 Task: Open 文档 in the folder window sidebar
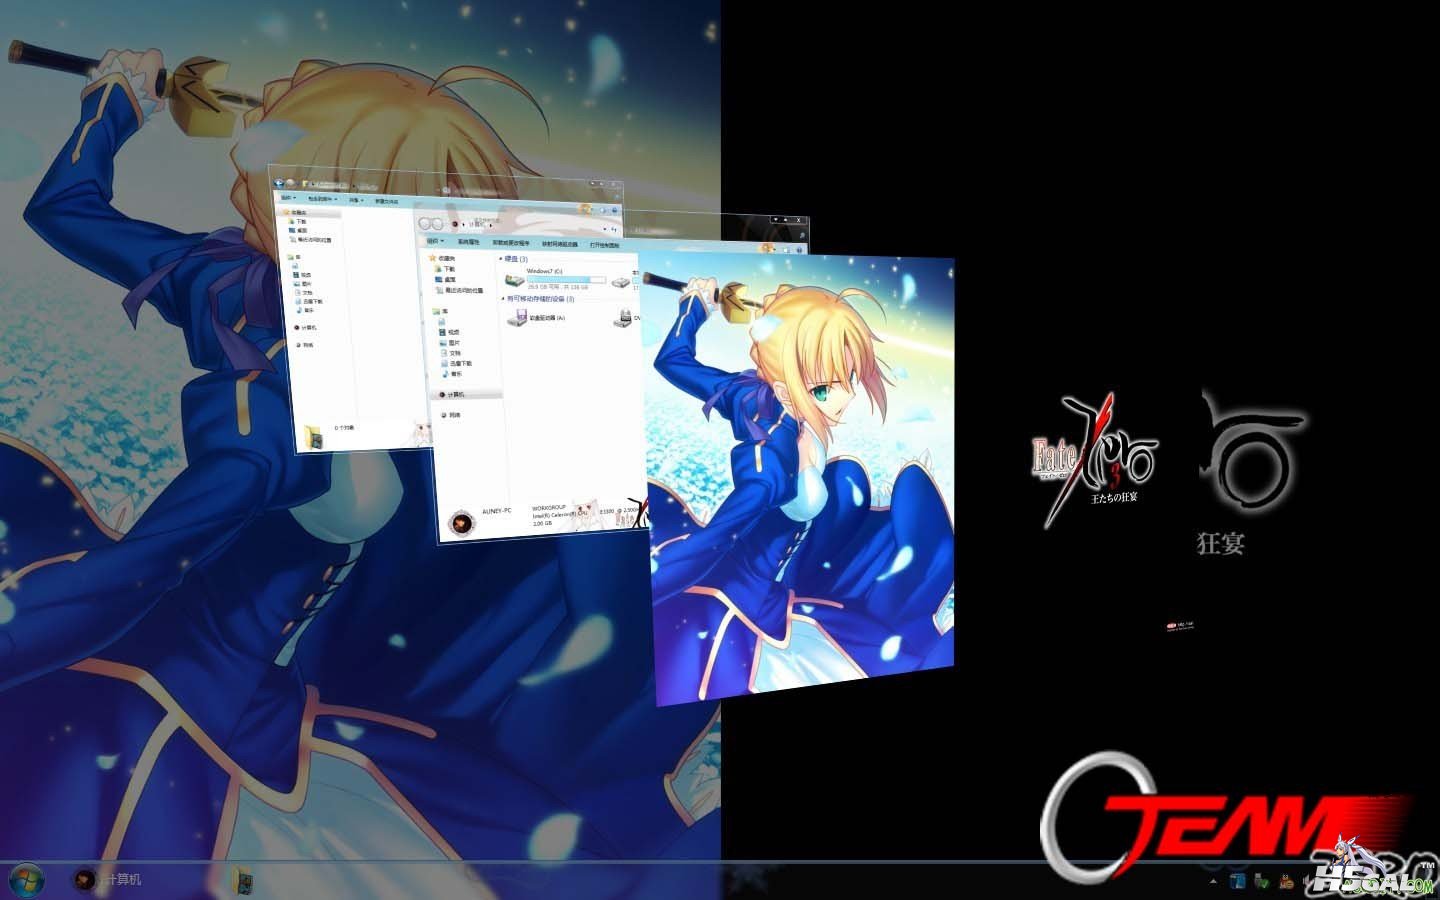(x=305, y=293)
